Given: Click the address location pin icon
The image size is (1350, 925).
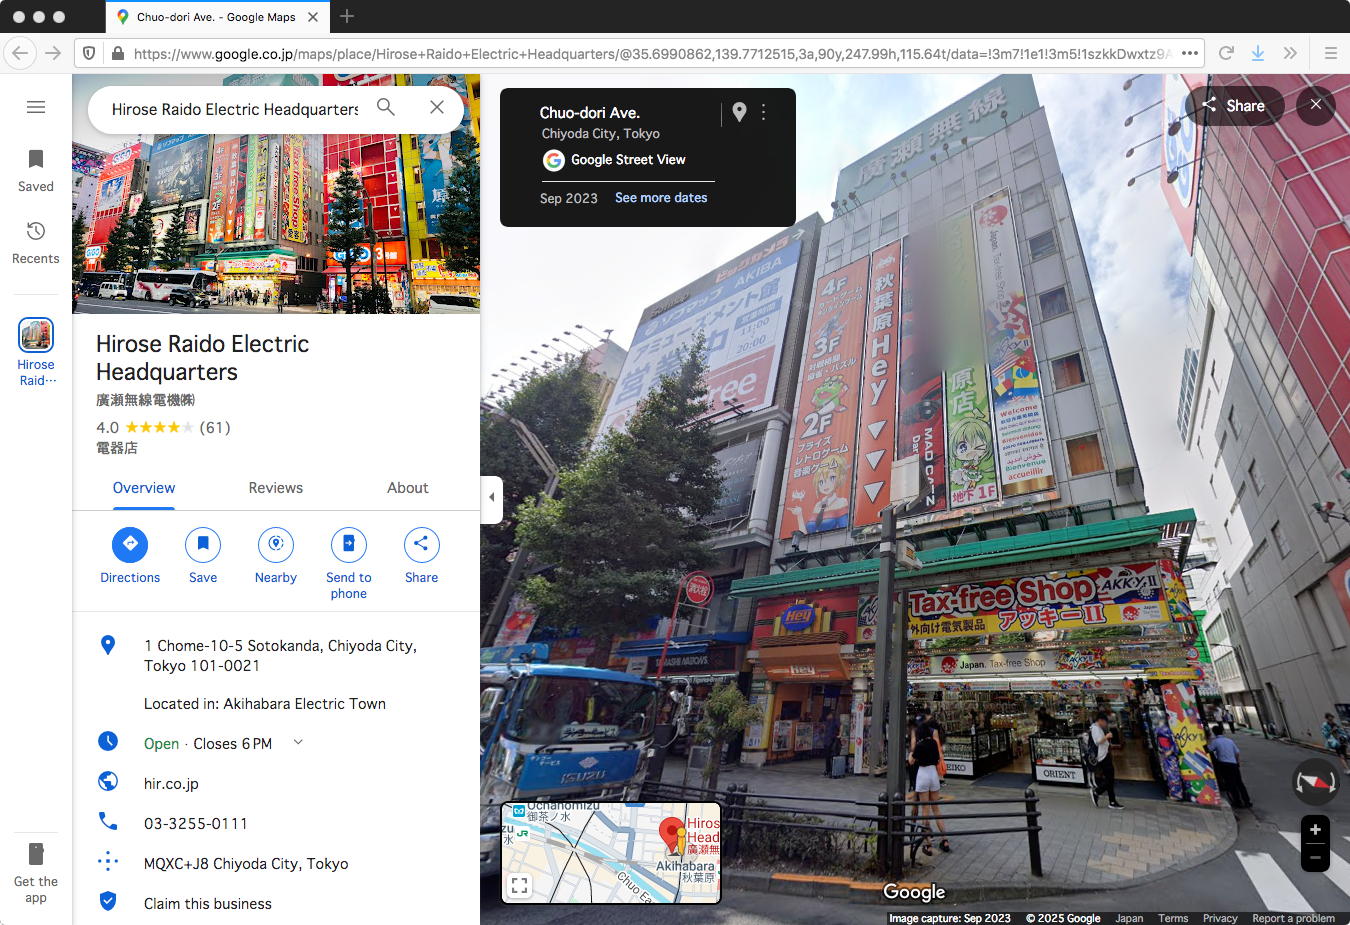Looking at the screenshot, I should pos(108,645).
